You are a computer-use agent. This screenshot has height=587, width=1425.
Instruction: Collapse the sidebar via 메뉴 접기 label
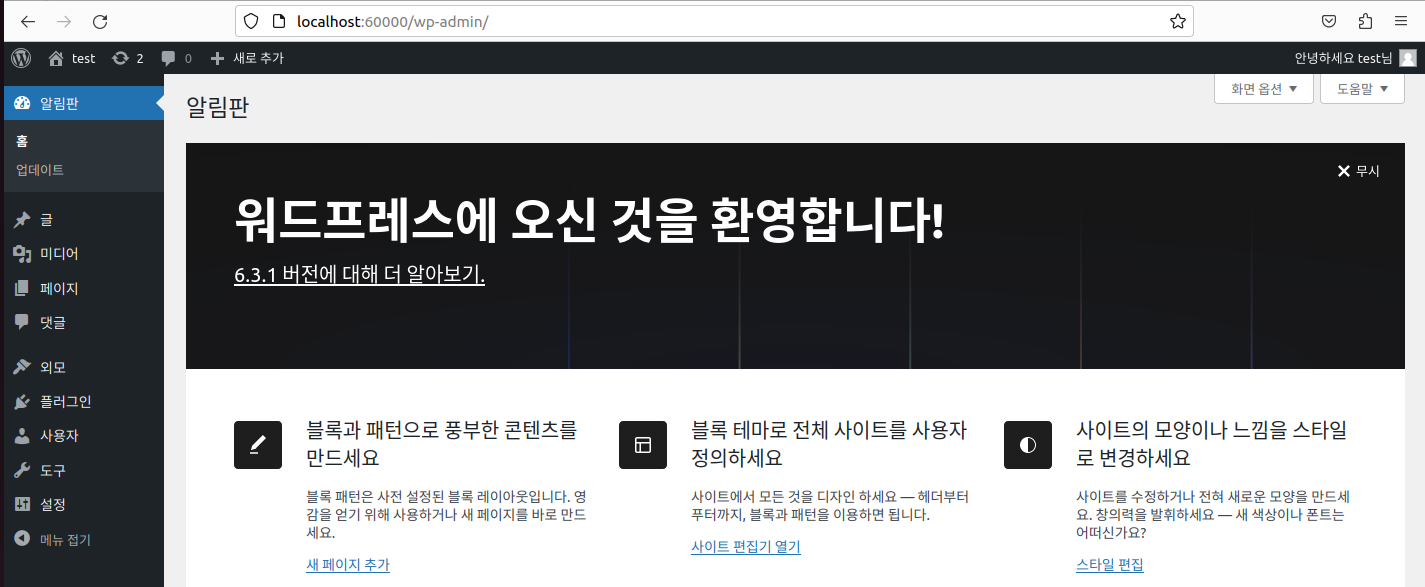pos(65,540)
